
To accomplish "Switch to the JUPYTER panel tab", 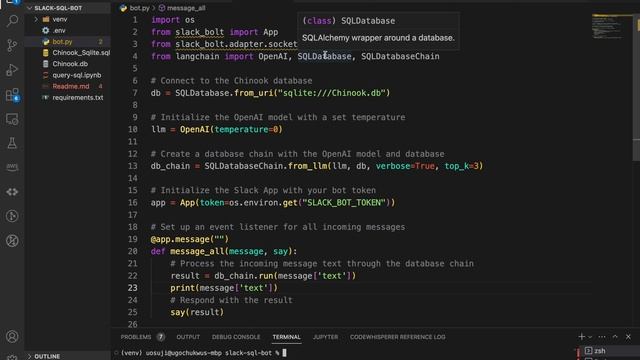I will click(325, 337).
